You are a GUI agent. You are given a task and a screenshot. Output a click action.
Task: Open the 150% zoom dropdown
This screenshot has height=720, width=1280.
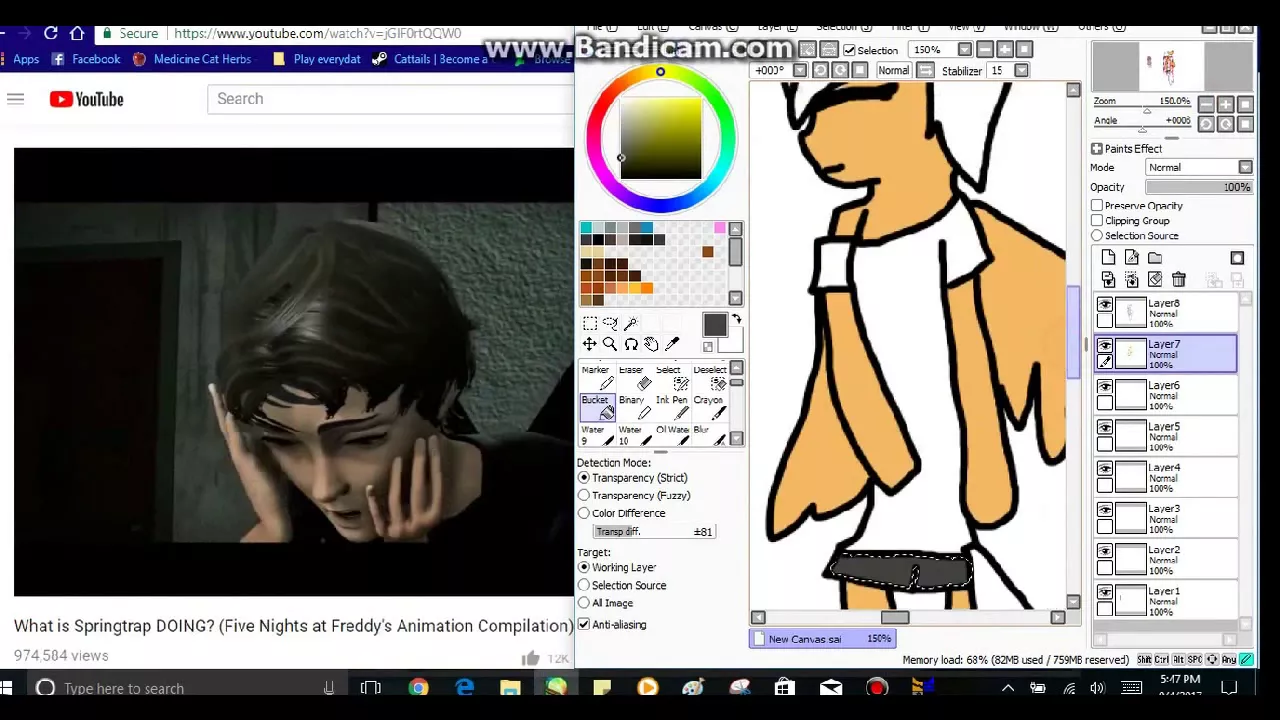(964, 50)
